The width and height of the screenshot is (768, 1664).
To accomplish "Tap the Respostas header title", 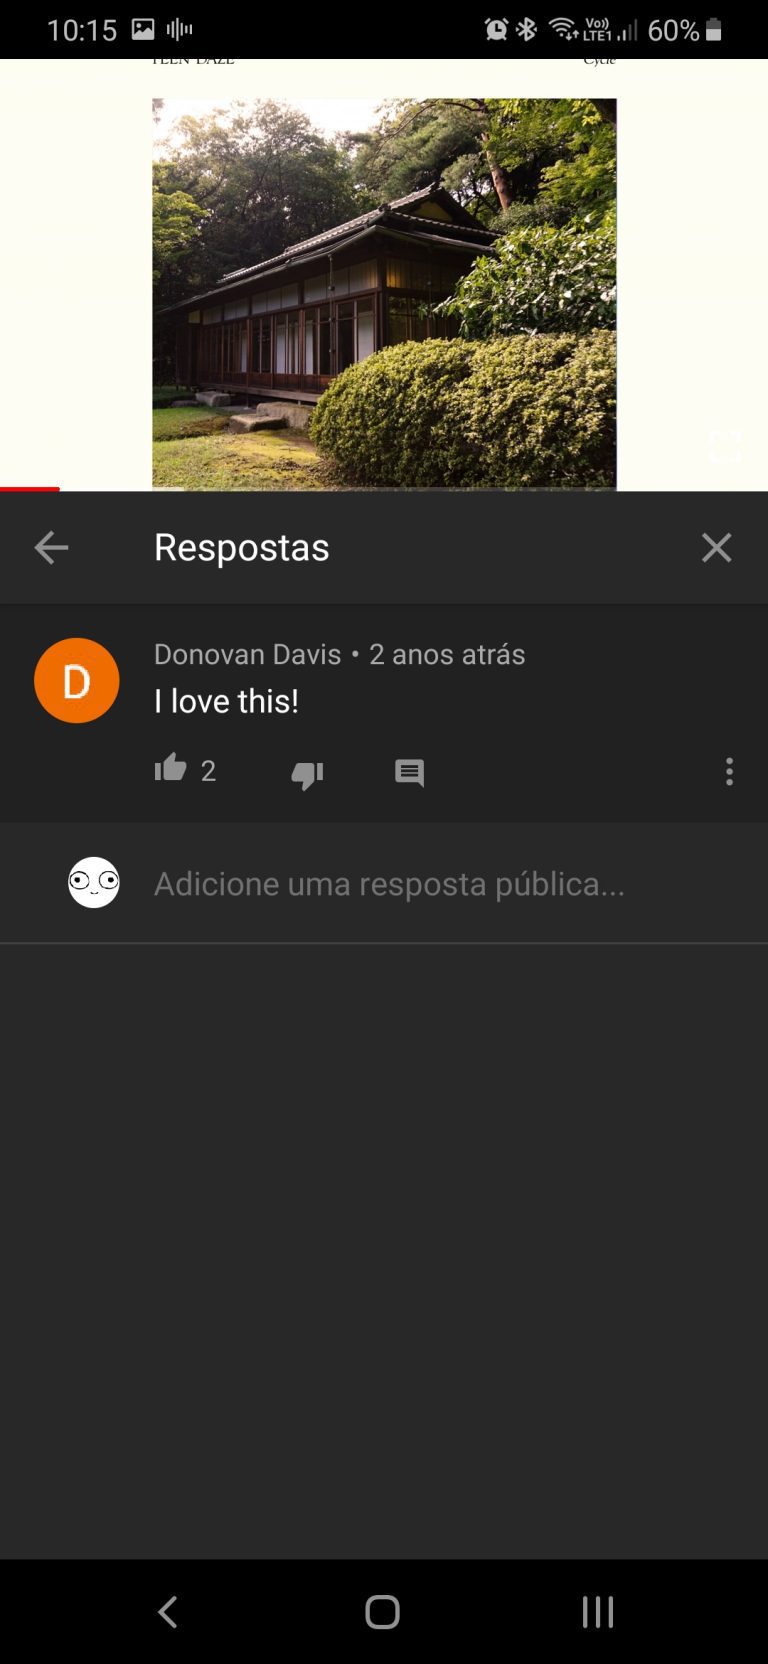I will click(241, 547).
